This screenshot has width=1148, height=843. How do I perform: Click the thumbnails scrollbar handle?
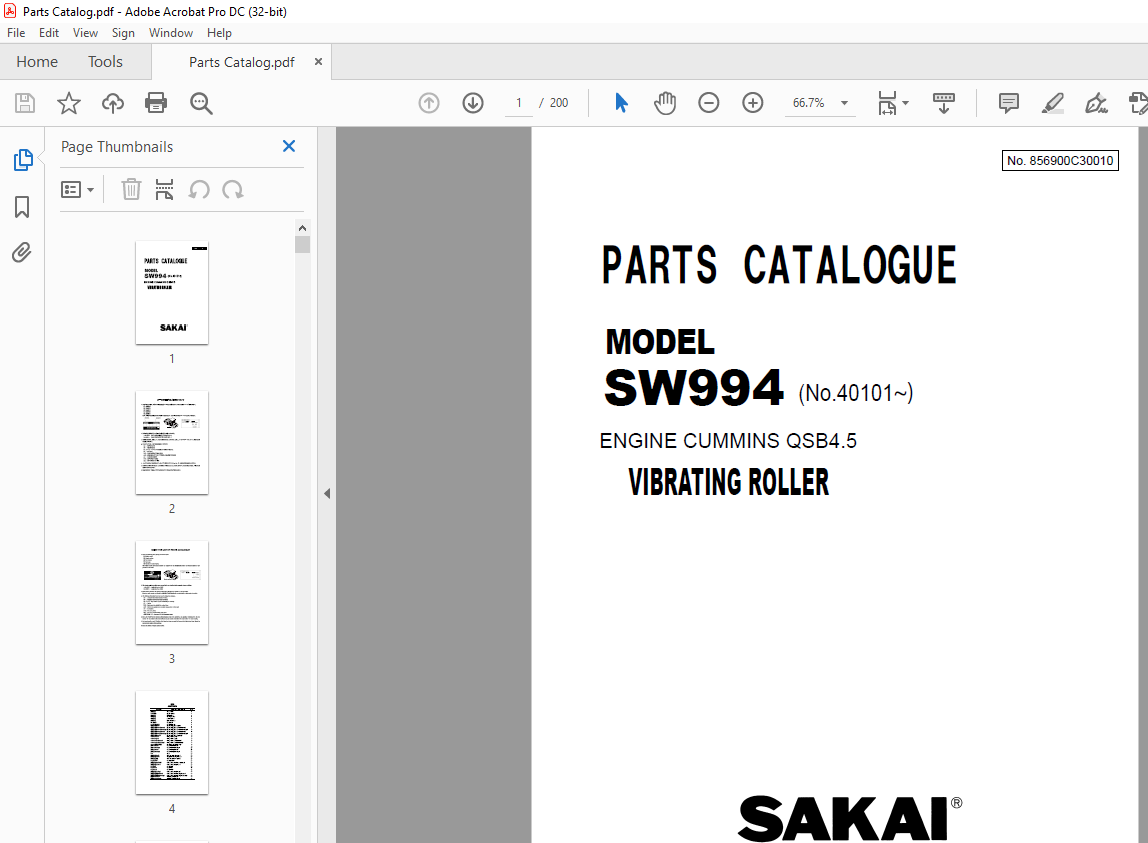(302, 245)
